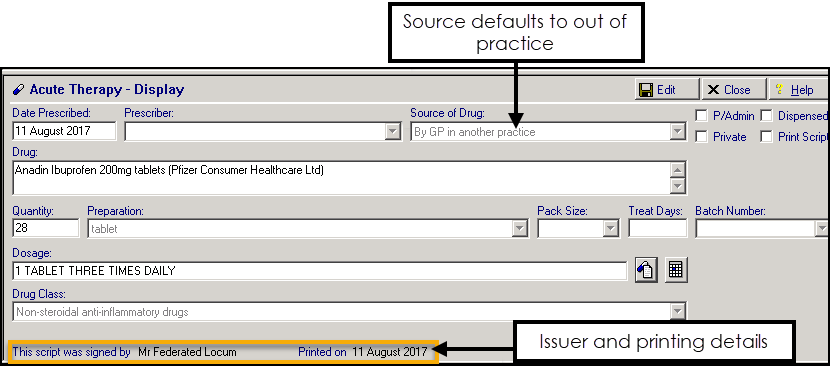Tick the Private checkbox
Screen dimensions: 830x366
[701, 137]
